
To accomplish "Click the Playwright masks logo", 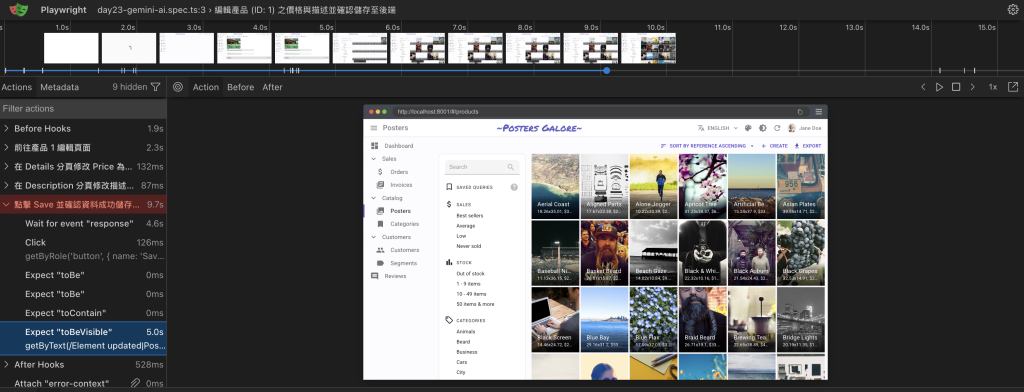I will [x=19, y=10].
